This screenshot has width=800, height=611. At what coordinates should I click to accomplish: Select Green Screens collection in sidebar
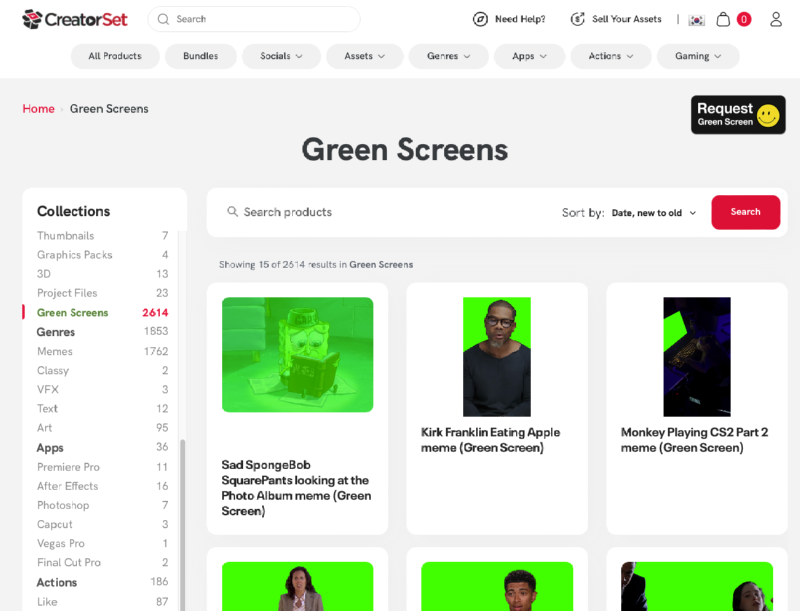click(x=102, y=313)
